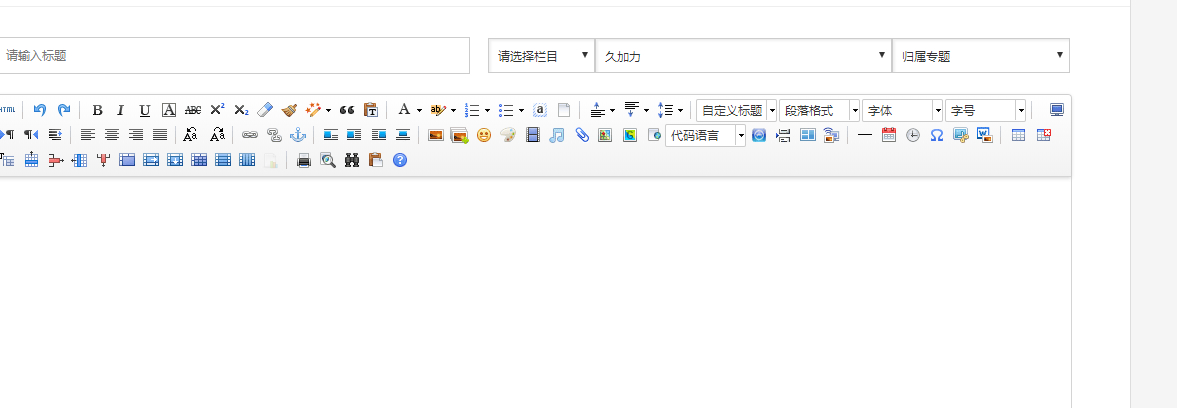This screenshot has width=1177, height=408.
Task: Open the 段落格式 paragraph format dropdown
Action: (x=820, y=110)
